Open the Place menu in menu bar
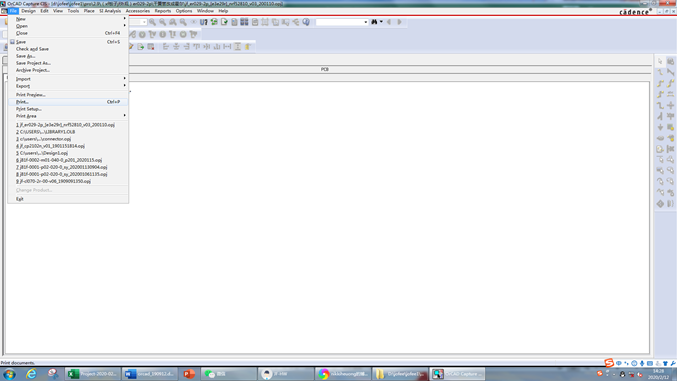Viewport: 677px width, 381px height. click(x=89, y=11)
